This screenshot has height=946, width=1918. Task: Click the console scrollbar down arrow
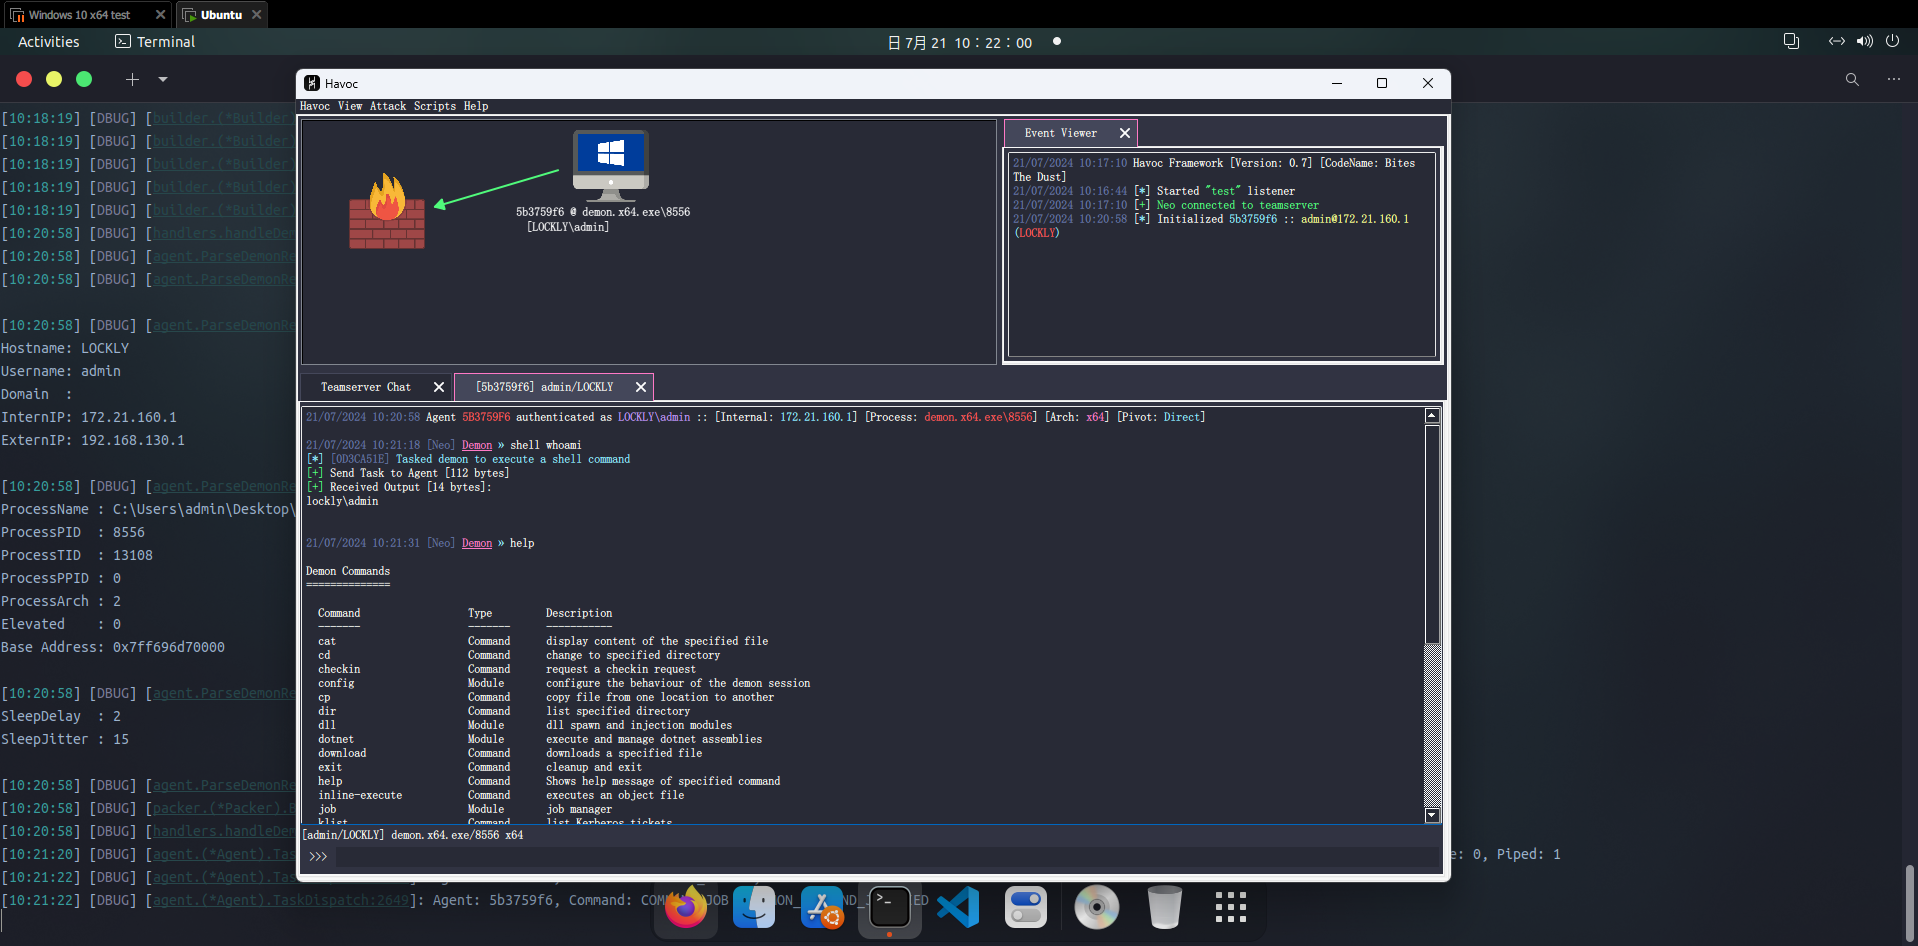tap(1432, 816)
